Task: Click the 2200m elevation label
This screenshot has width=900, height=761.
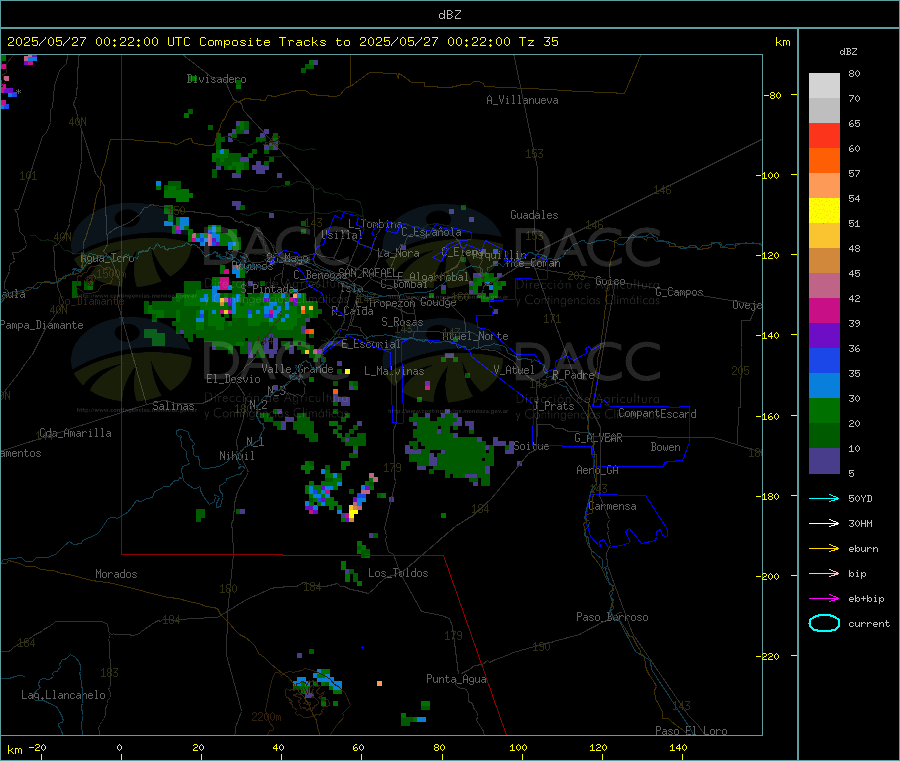Action: [x=266, y=717]
